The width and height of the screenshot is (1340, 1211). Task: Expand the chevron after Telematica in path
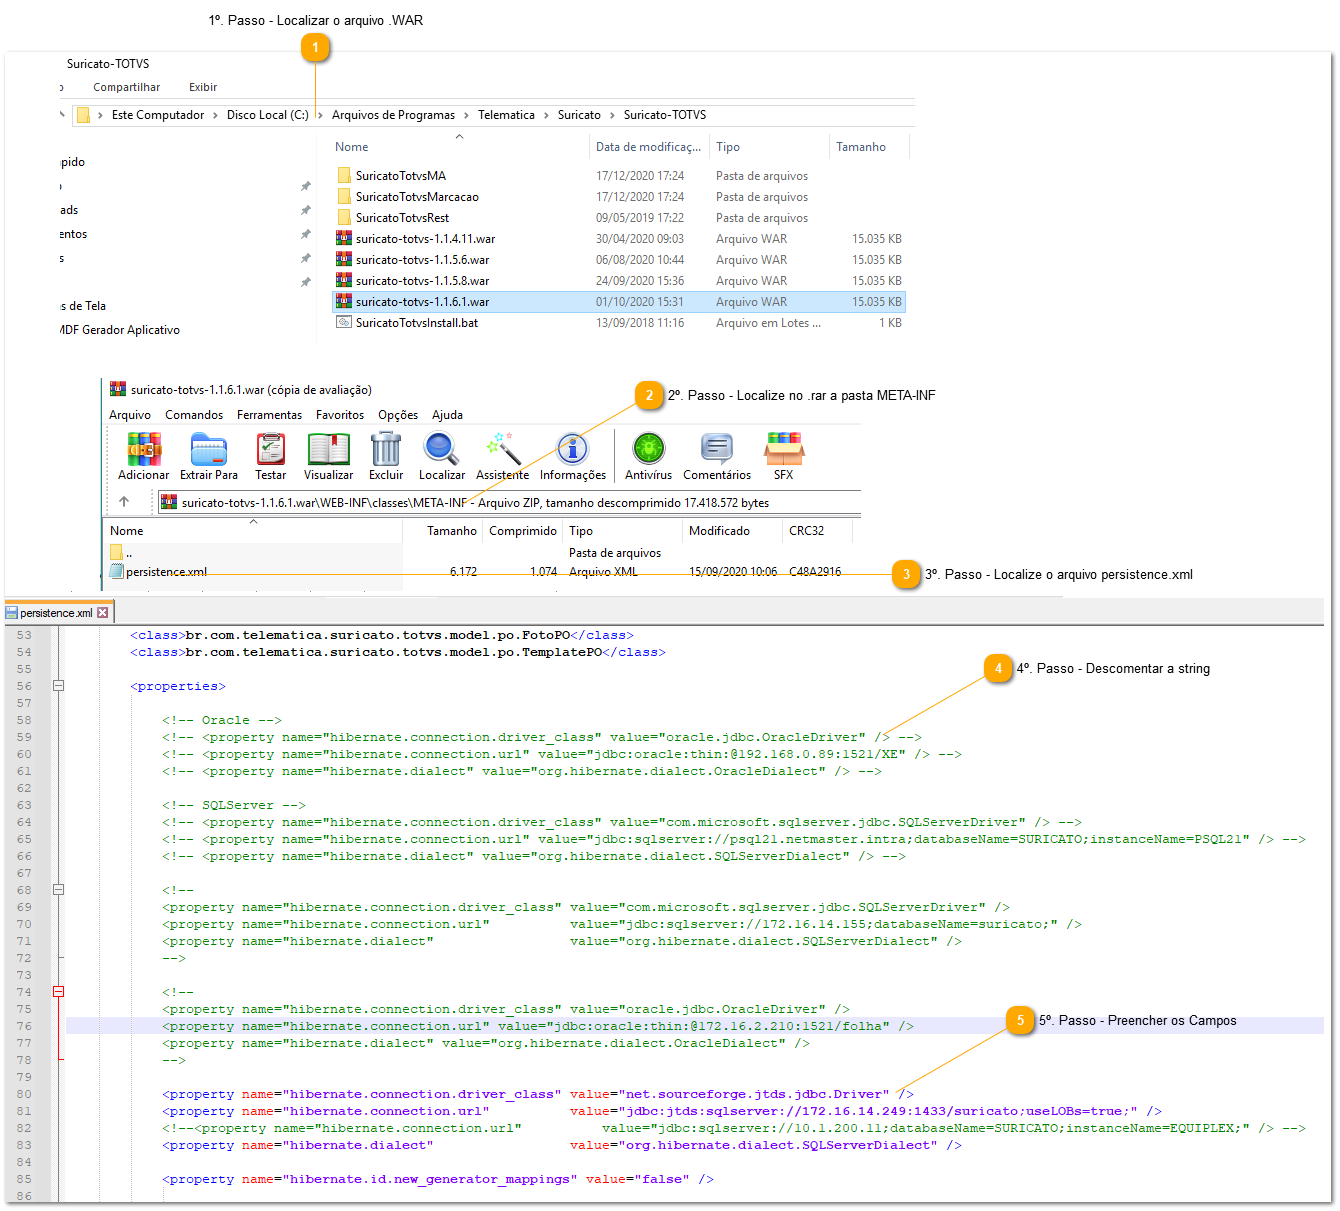[546, 115]
